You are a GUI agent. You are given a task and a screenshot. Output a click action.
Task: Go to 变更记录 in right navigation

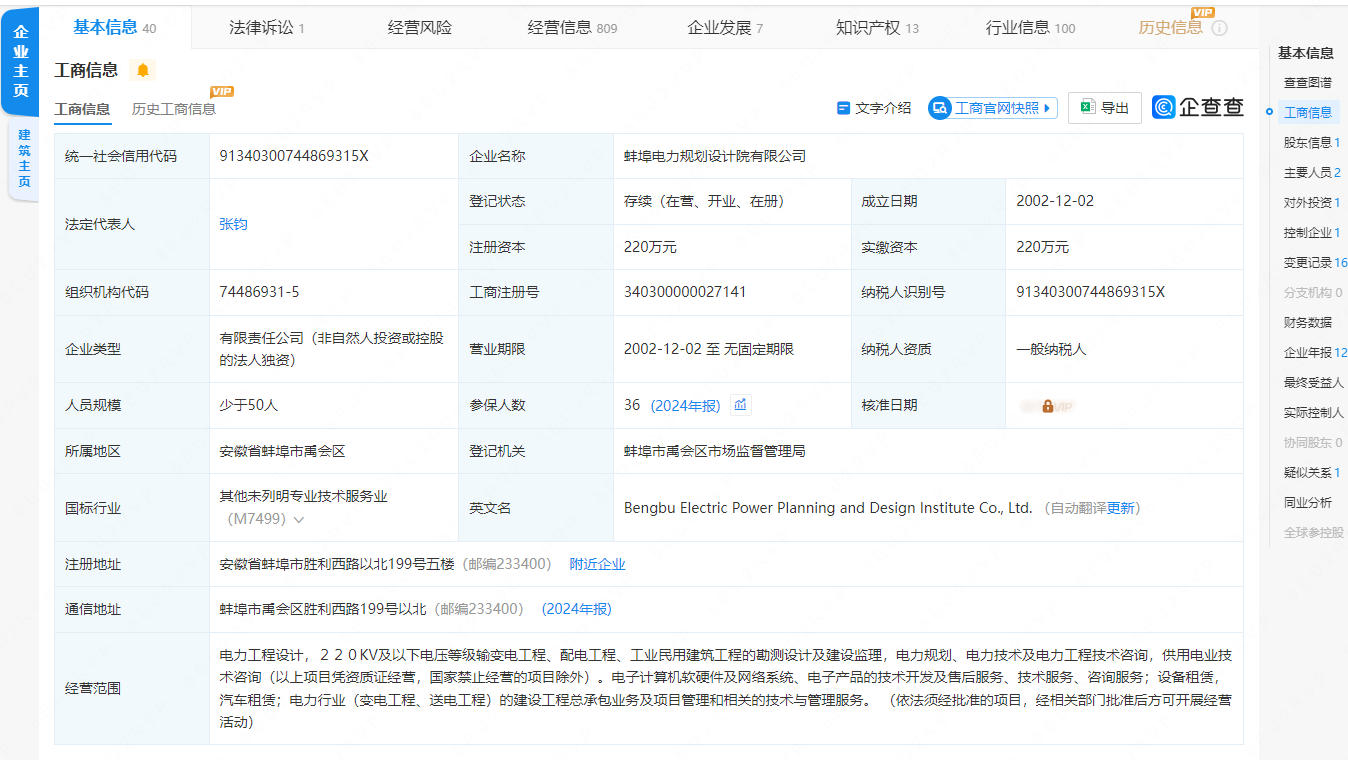[1308, 263]
